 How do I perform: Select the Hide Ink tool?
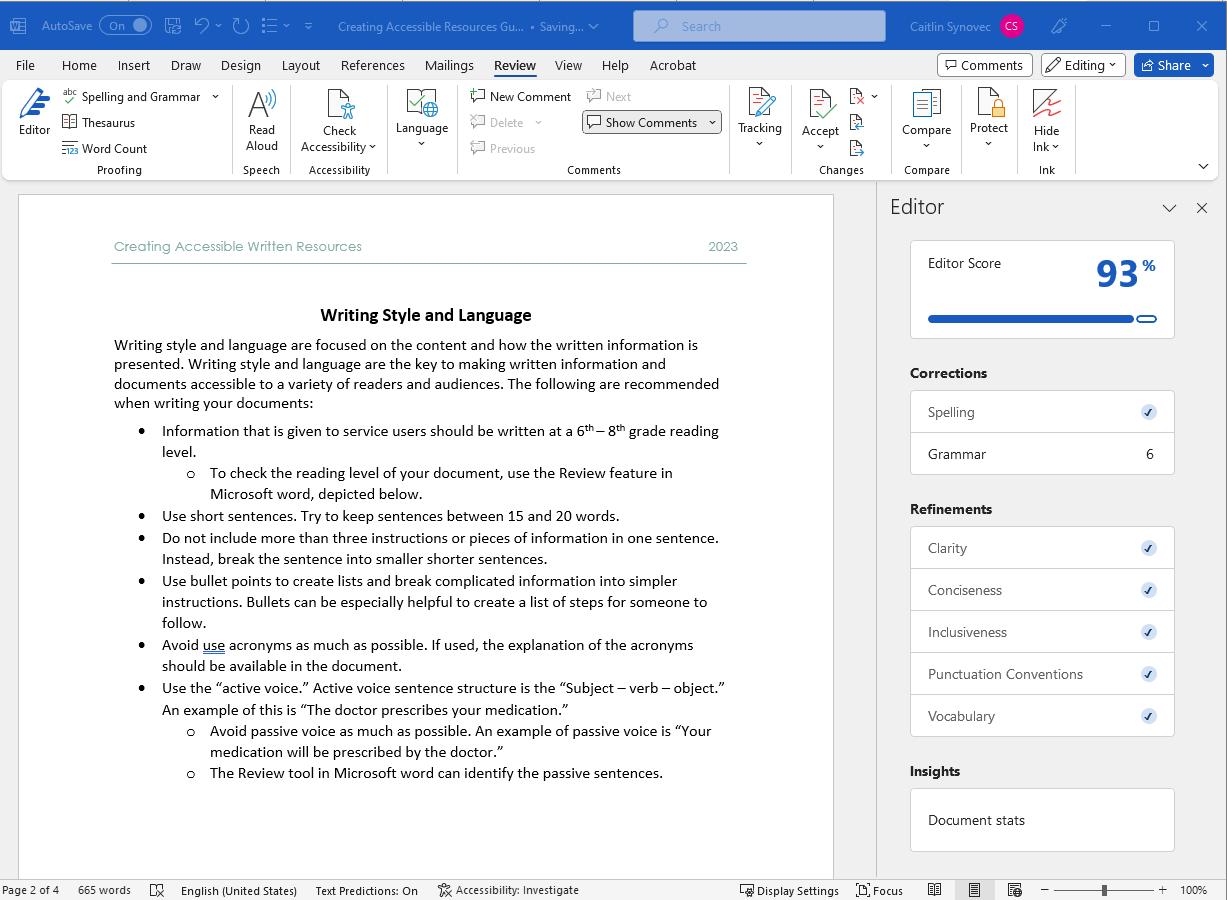point(1046,119)
